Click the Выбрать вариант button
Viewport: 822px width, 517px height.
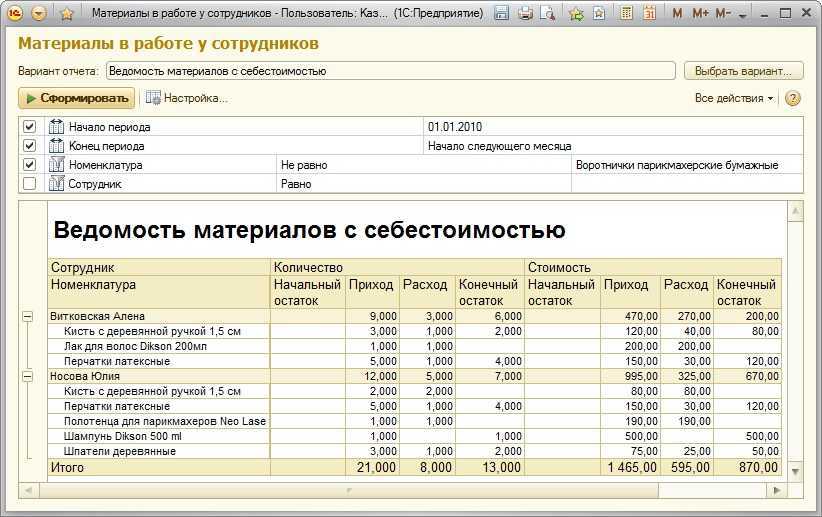(743, 71)
